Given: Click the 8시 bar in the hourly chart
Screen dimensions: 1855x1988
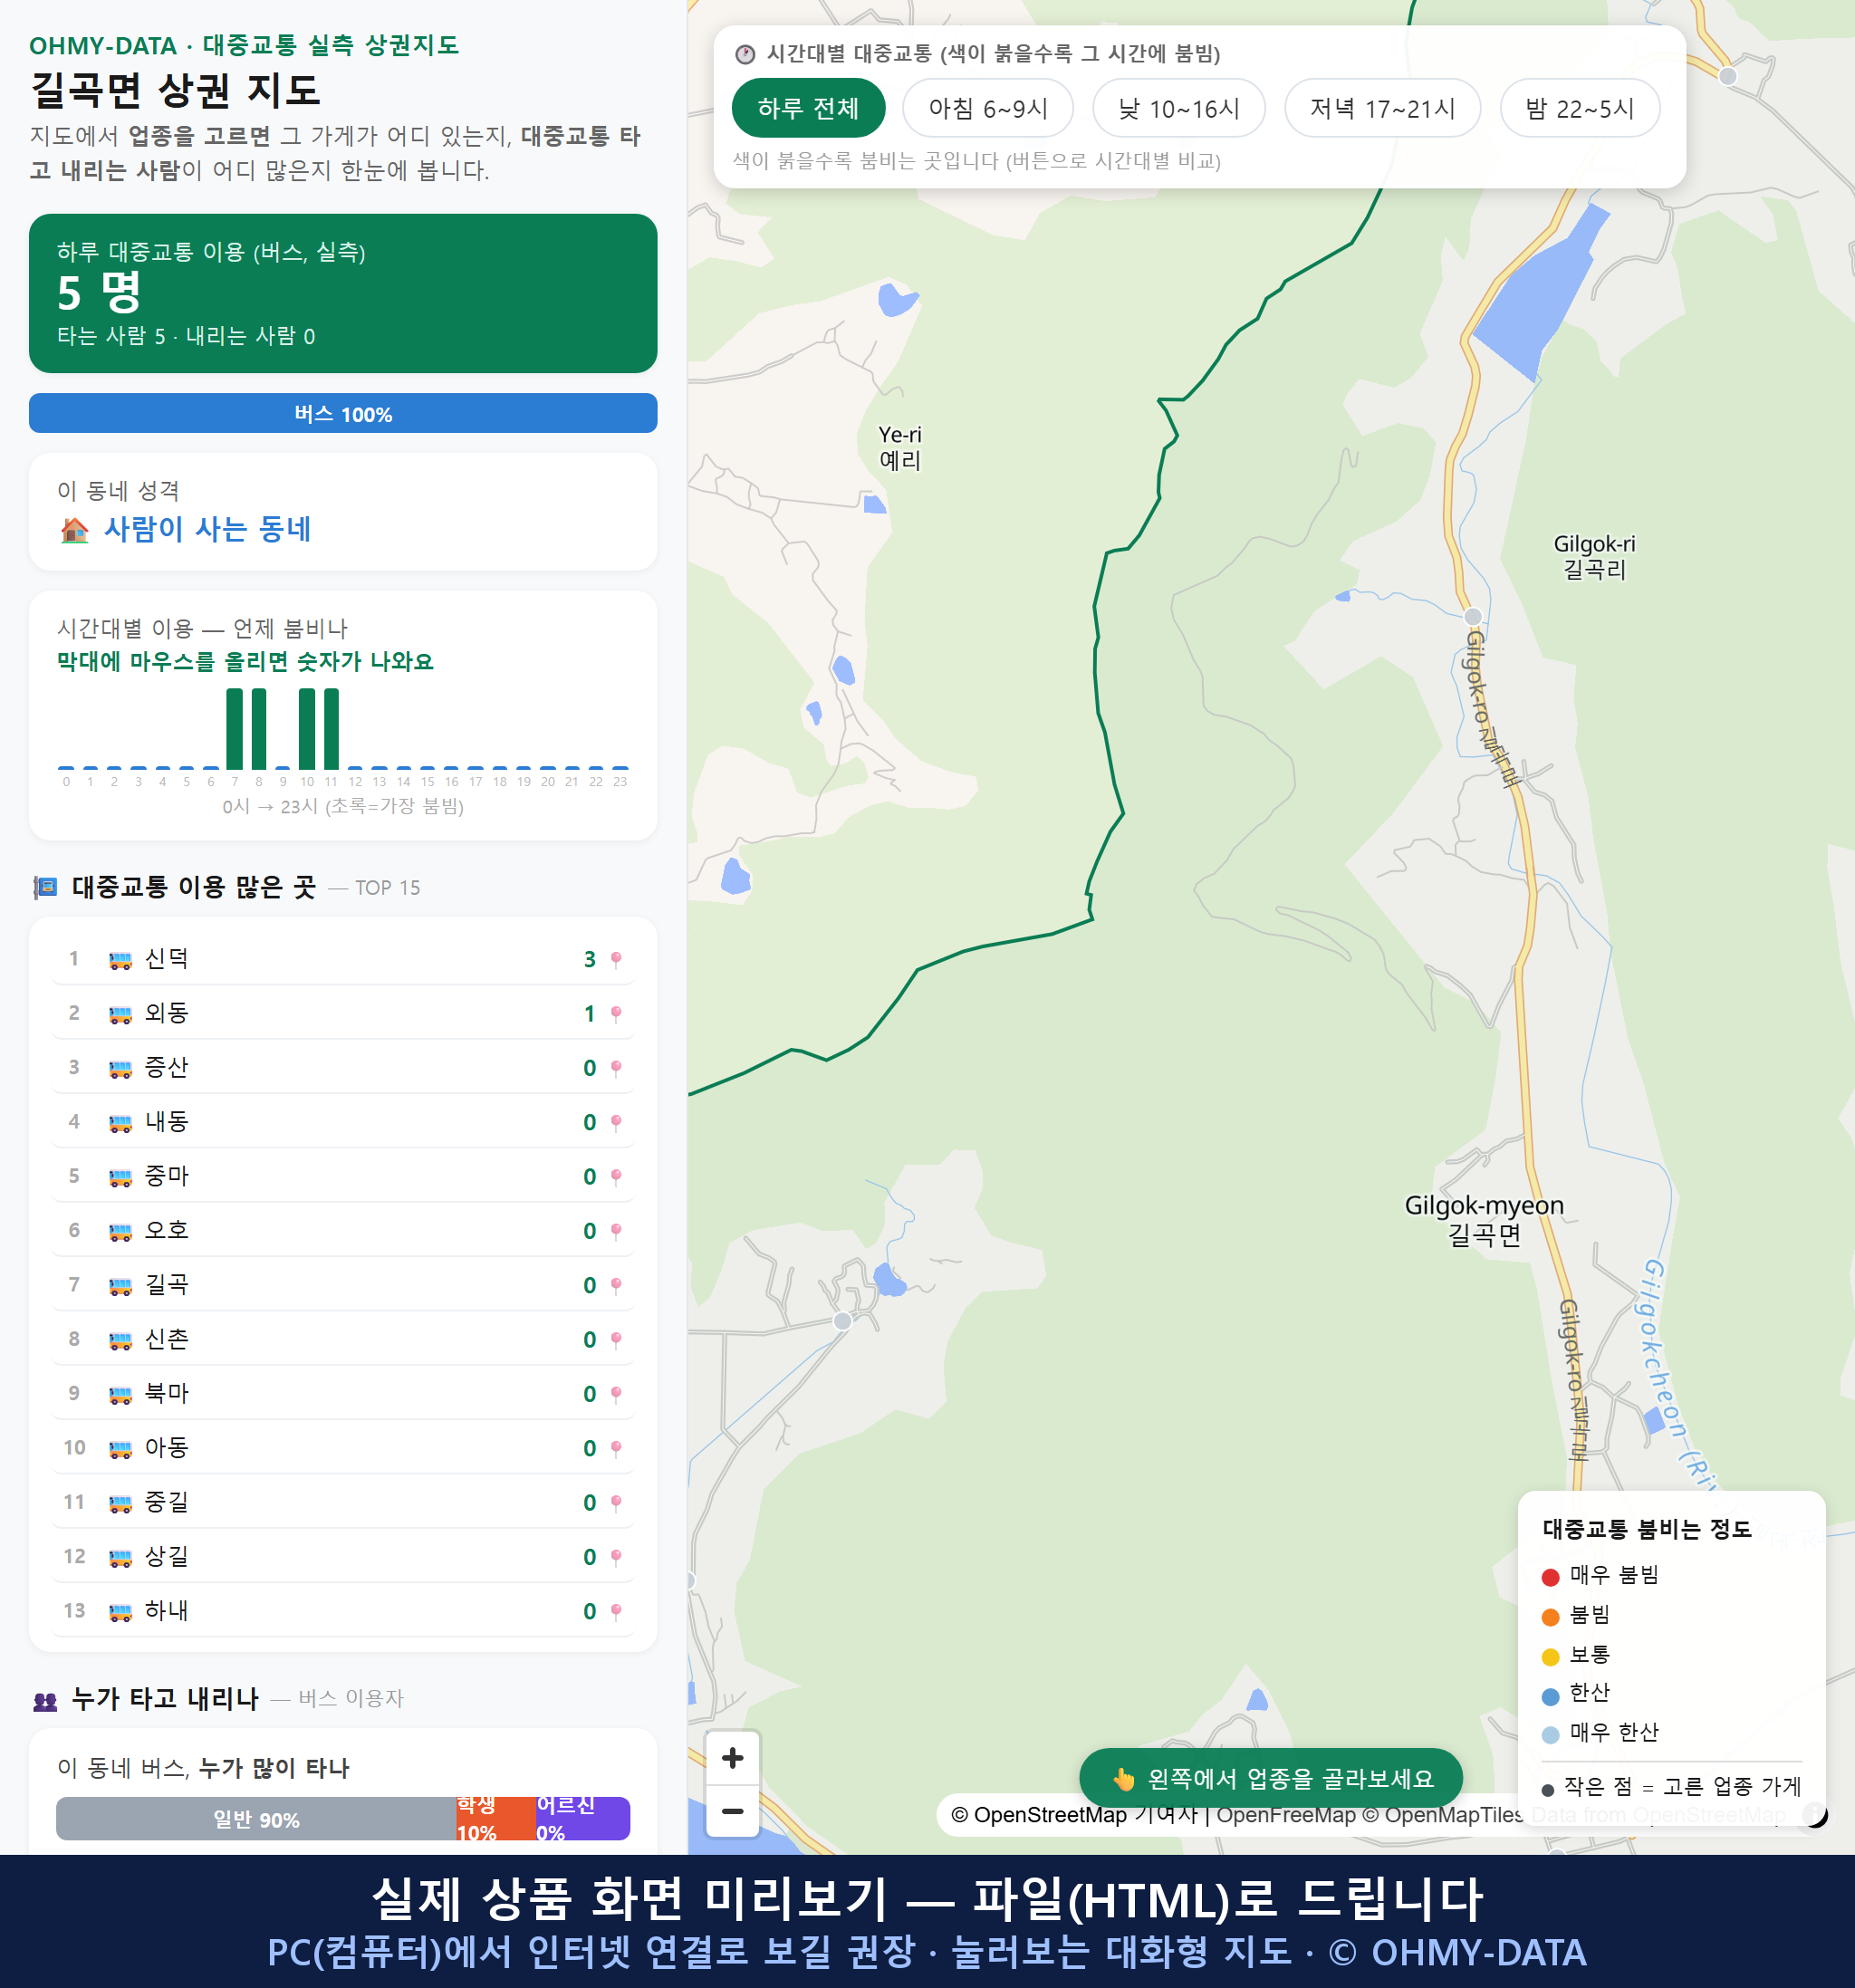Looking at the screenshot, I should point(259,728).
